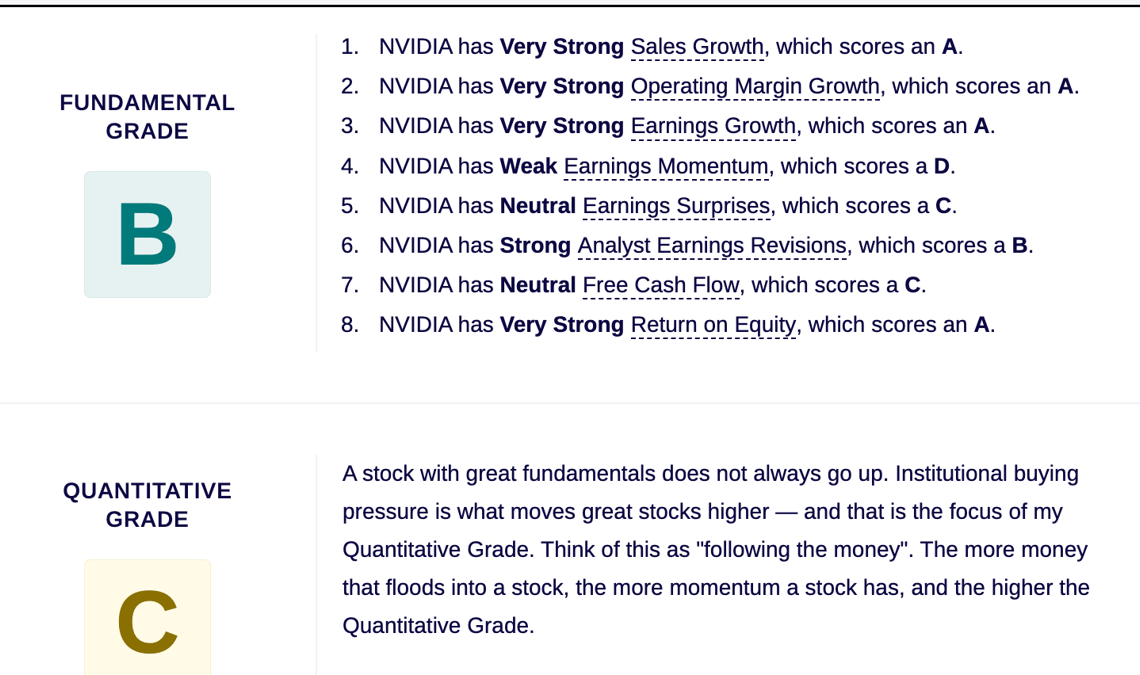Click the Weak rating text in item four
Screen dimensions: 1140x675
click(529, 167)
